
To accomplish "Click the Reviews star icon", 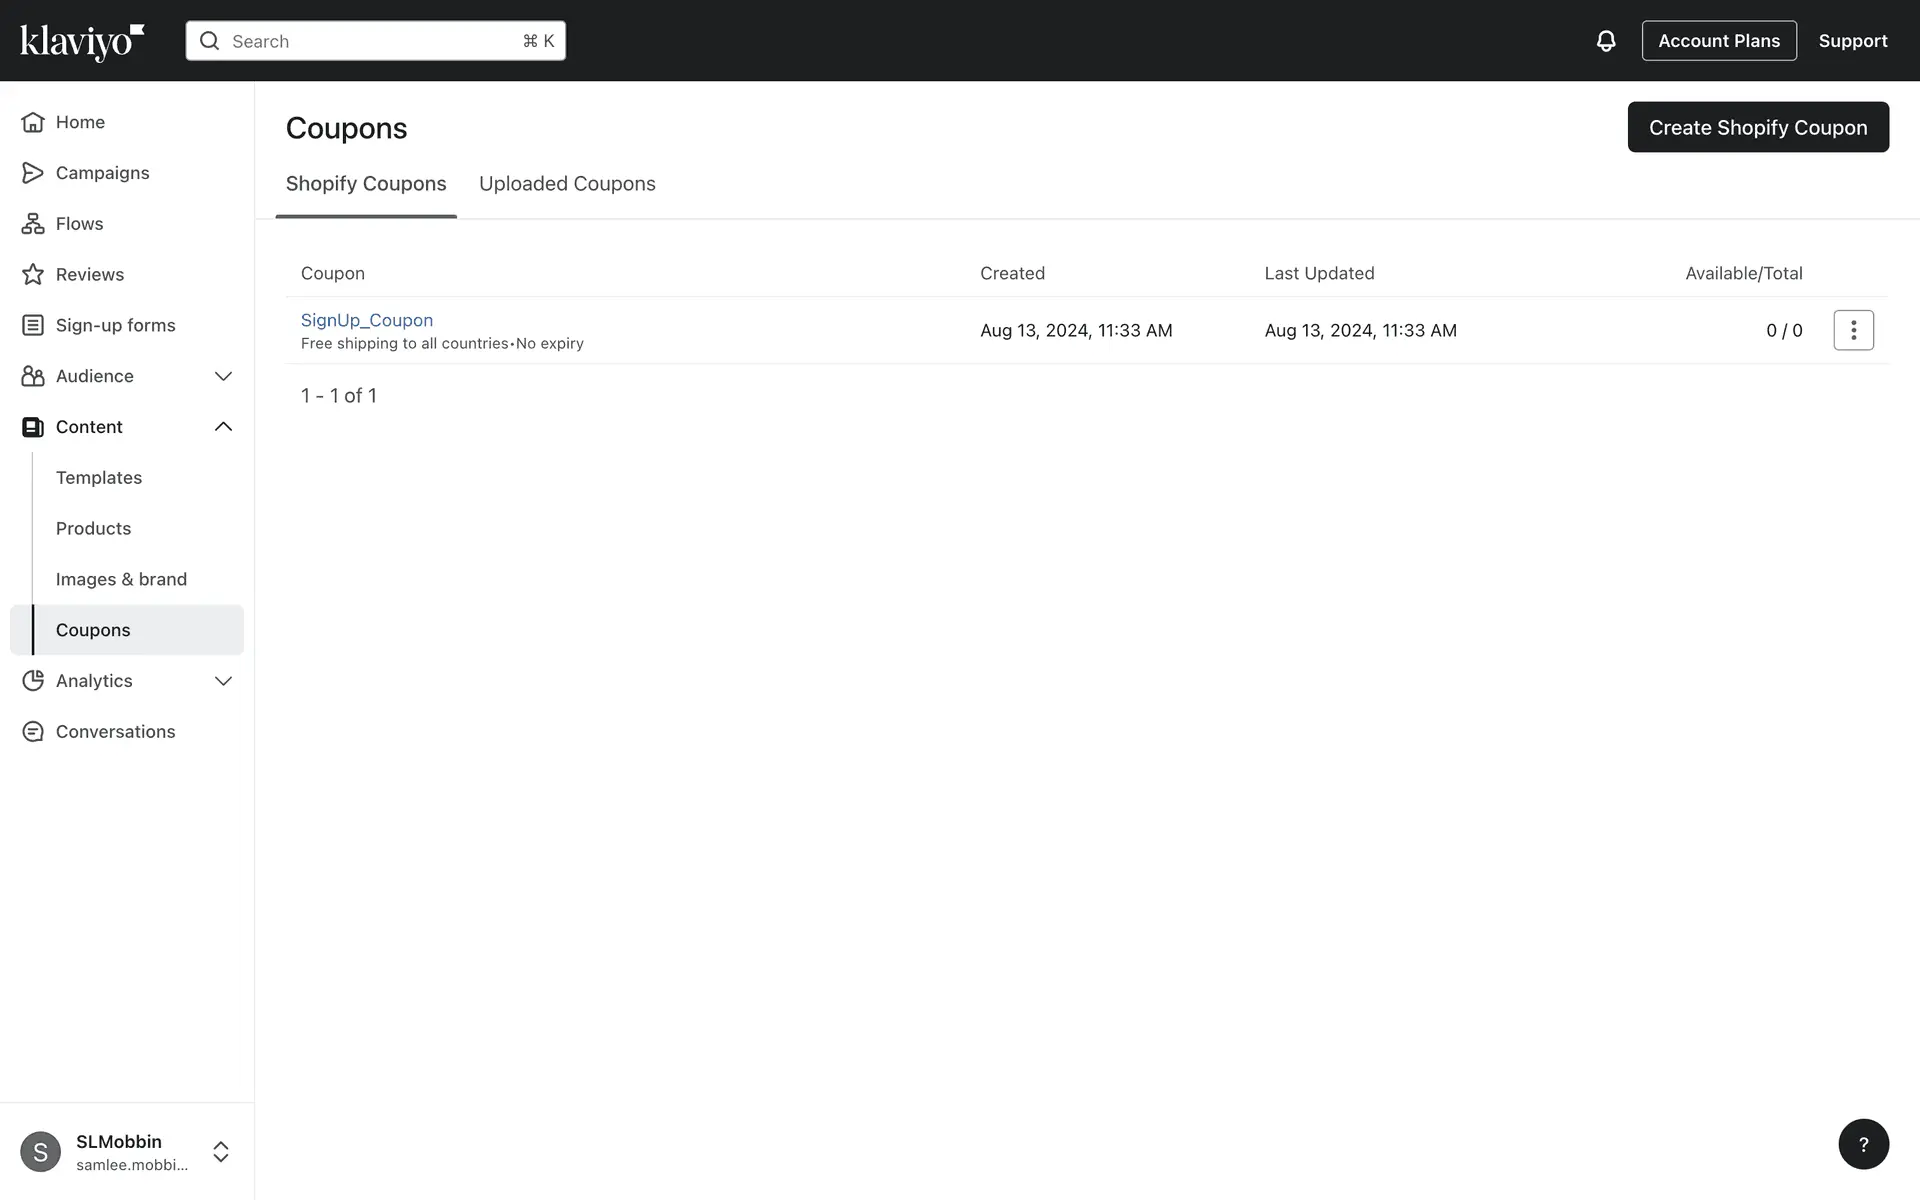I will 33,274.
